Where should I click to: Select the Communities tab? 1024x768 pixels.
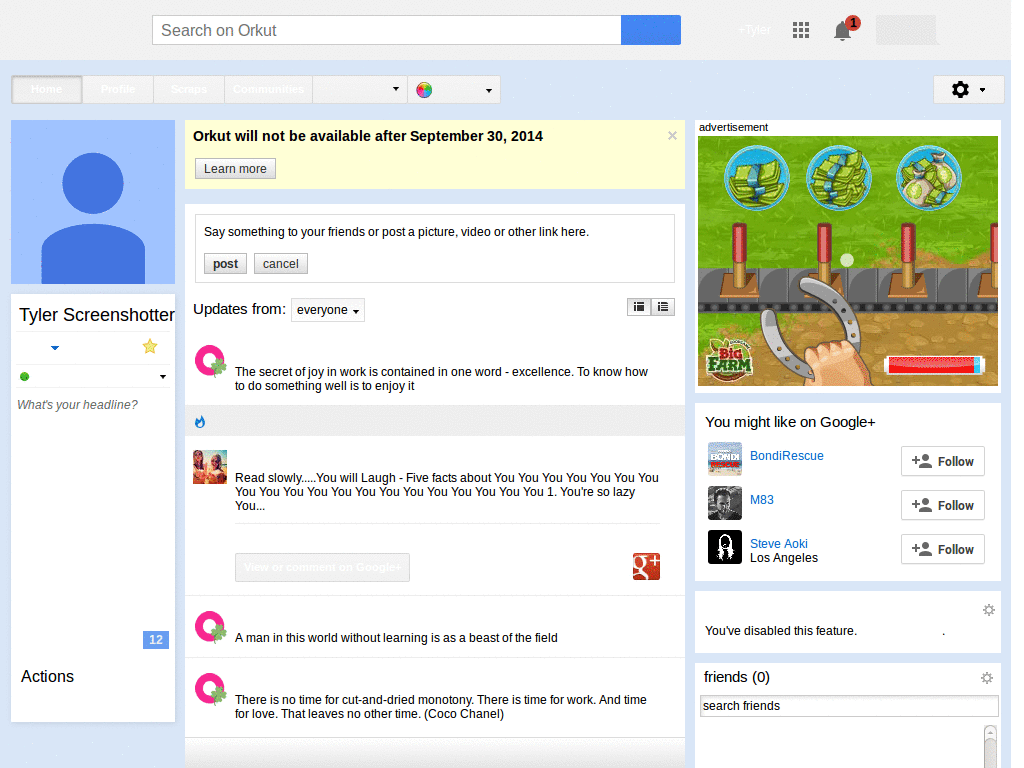pyautogui.click(x=268, y=89)
